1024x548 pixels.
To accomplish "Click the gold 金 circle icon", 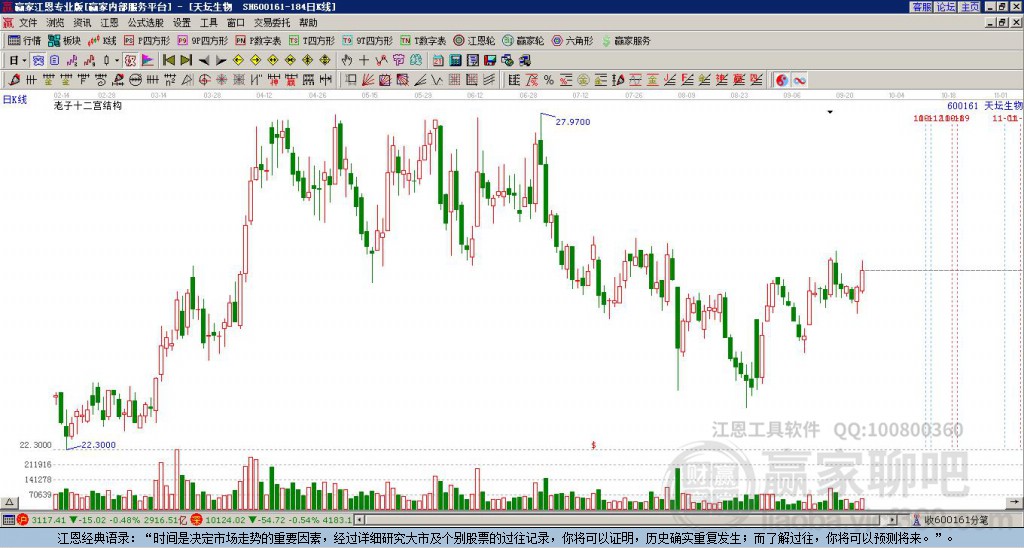I will coord(583,80).
